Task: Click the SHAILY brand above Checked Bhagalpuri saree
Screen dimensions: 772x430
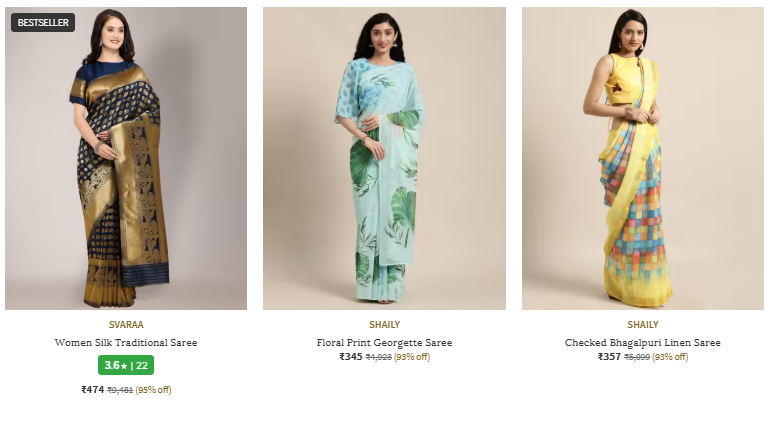Action: tap(643, 325)
